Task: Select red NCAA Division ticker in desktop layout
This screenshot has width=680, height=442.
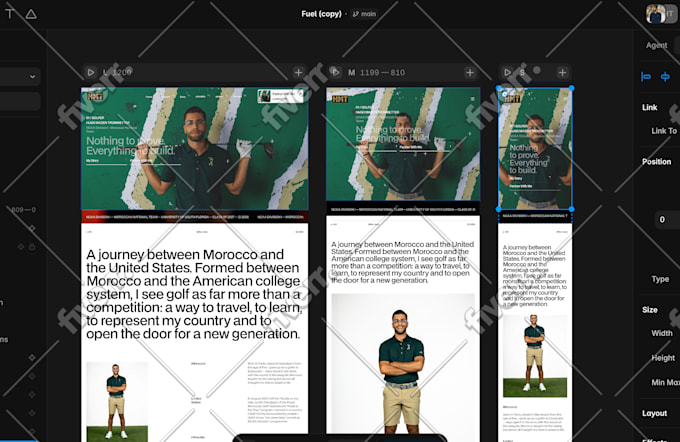Action: coord(195,216)
